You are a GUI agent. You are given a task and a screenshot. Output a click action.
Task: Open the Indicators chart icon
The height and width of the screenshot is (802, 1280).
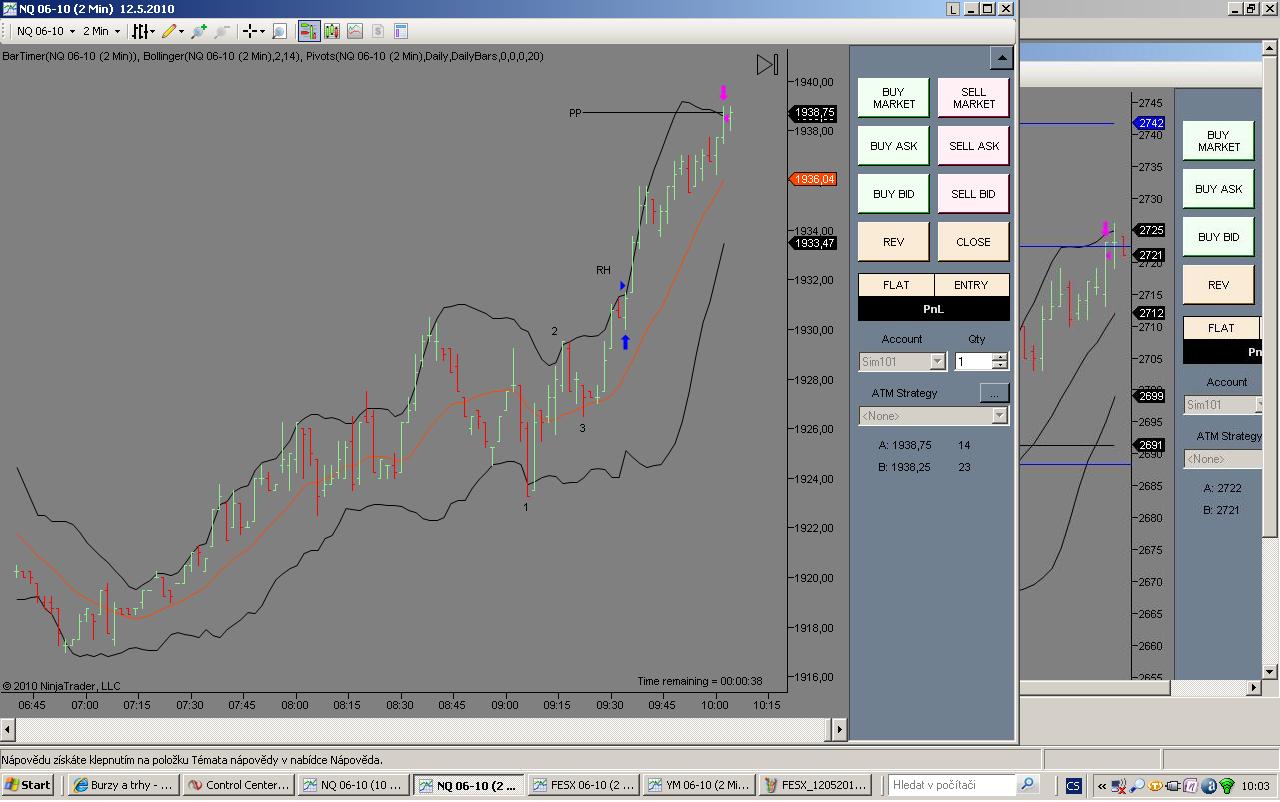point(355,31)
